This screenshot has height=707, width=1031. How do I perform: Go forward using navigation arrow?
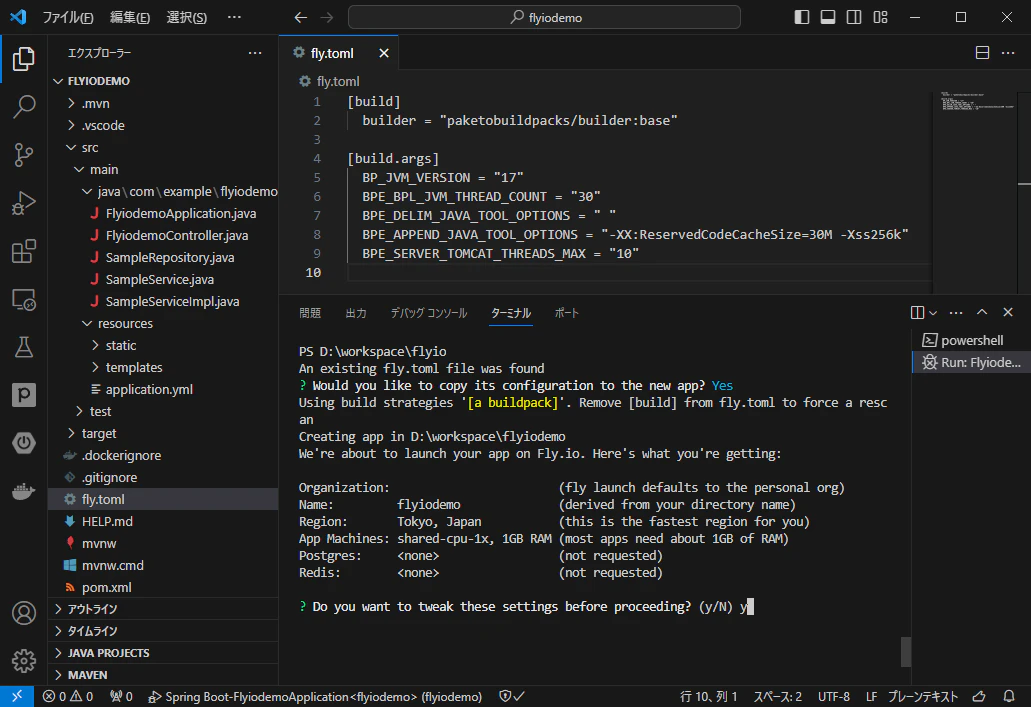327,17
